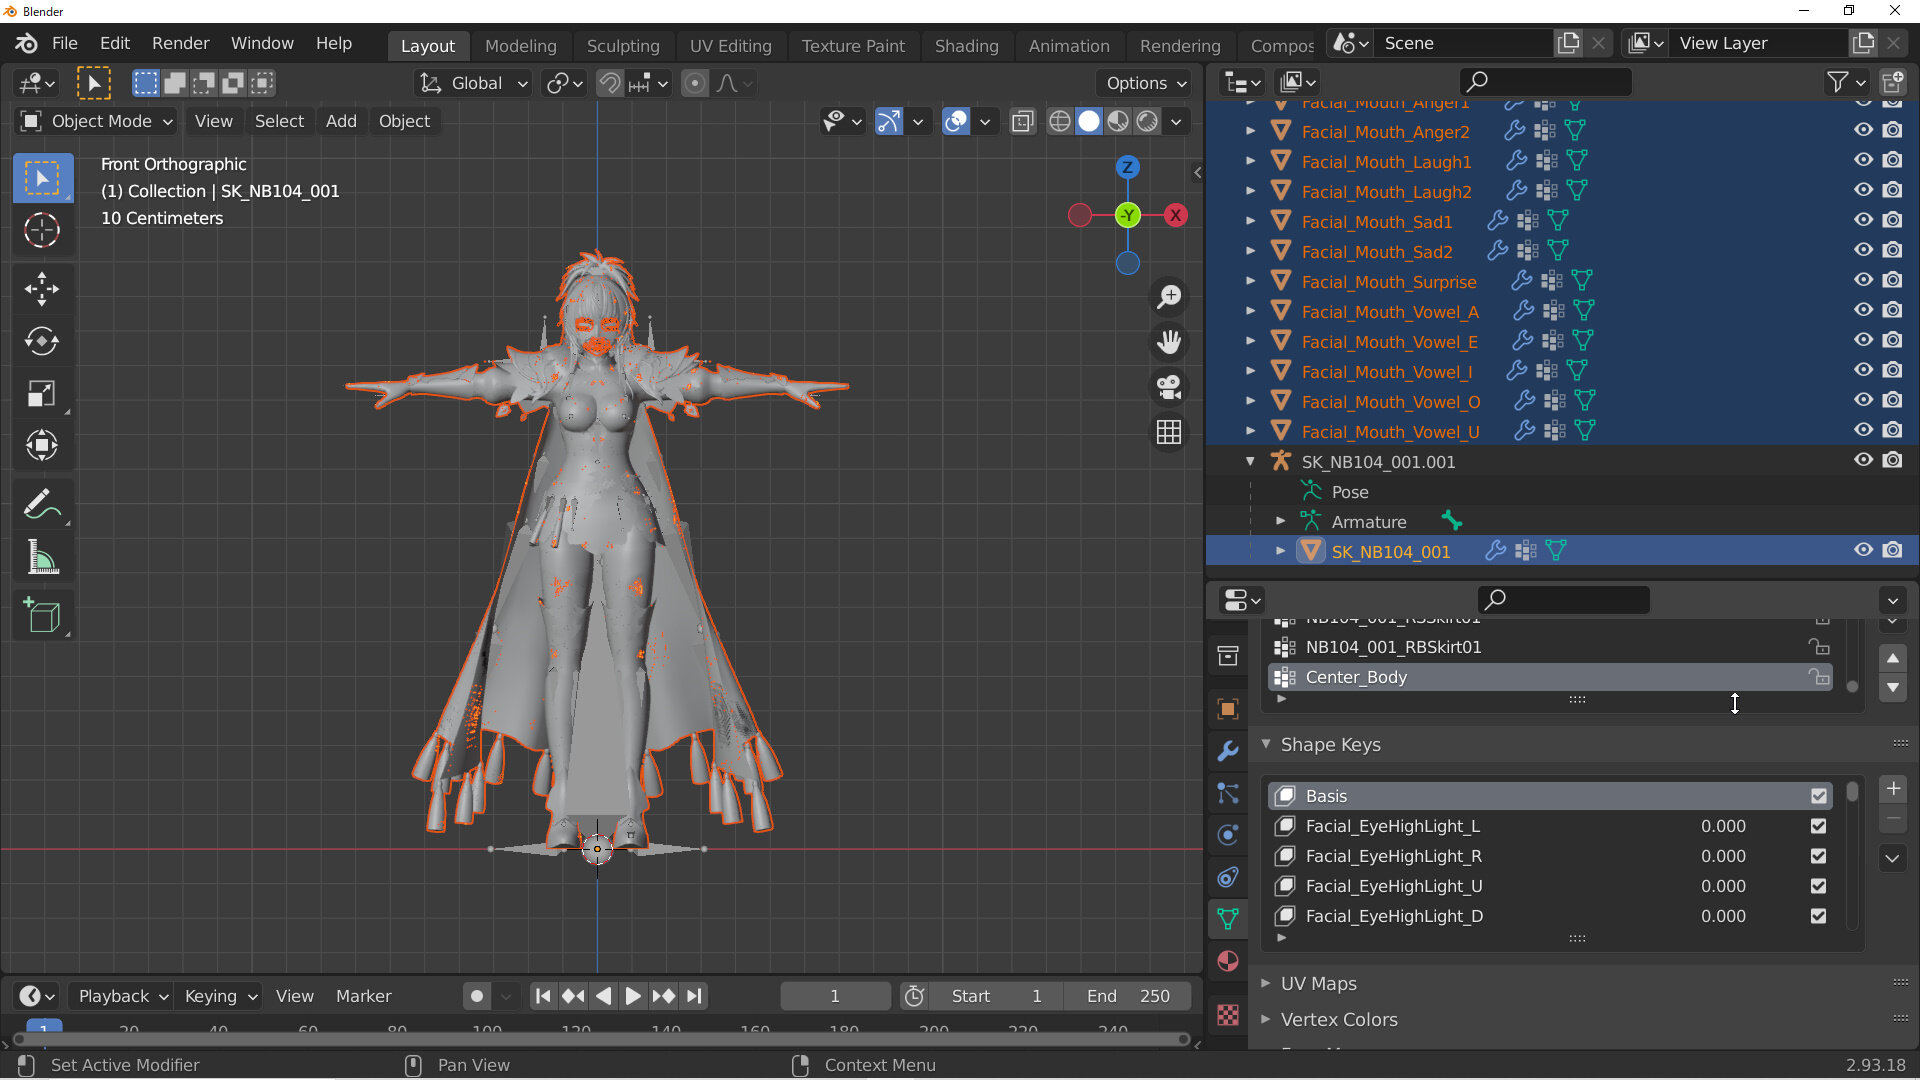Click the Options button in header
Viewport: 1920px width, 1080px height.
click(x=1146, y=83)
